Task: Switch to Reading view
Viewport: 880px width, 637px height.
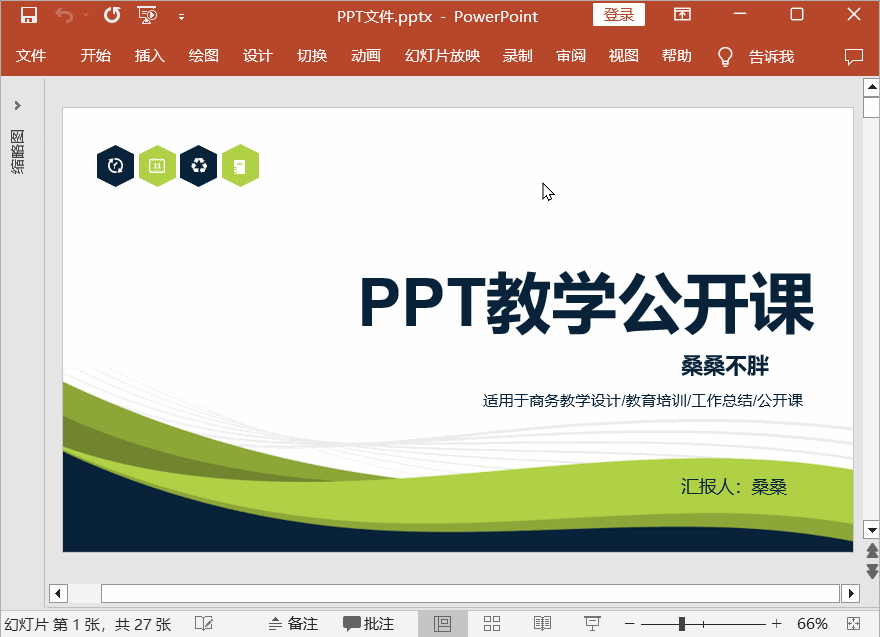Action: point(542,624)
